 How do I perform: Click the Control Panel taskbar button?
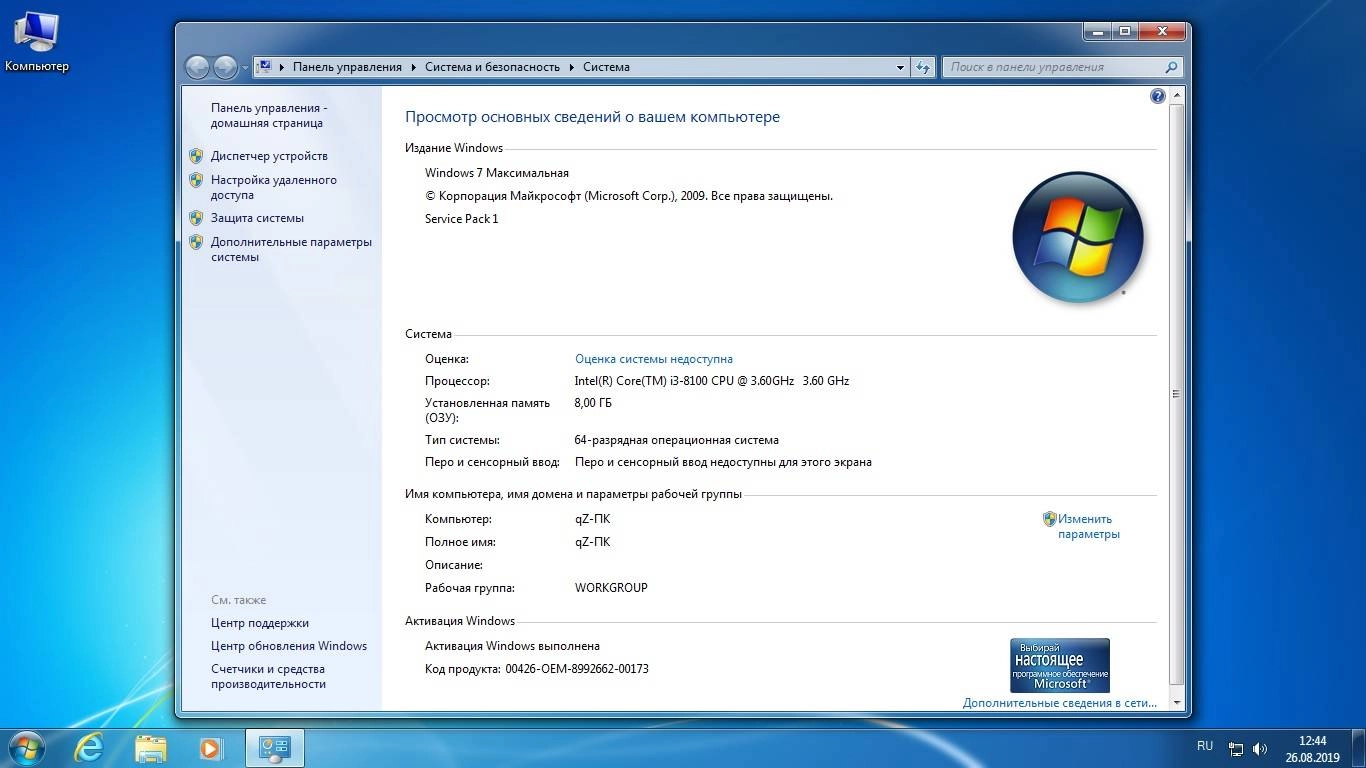point(274,747)
